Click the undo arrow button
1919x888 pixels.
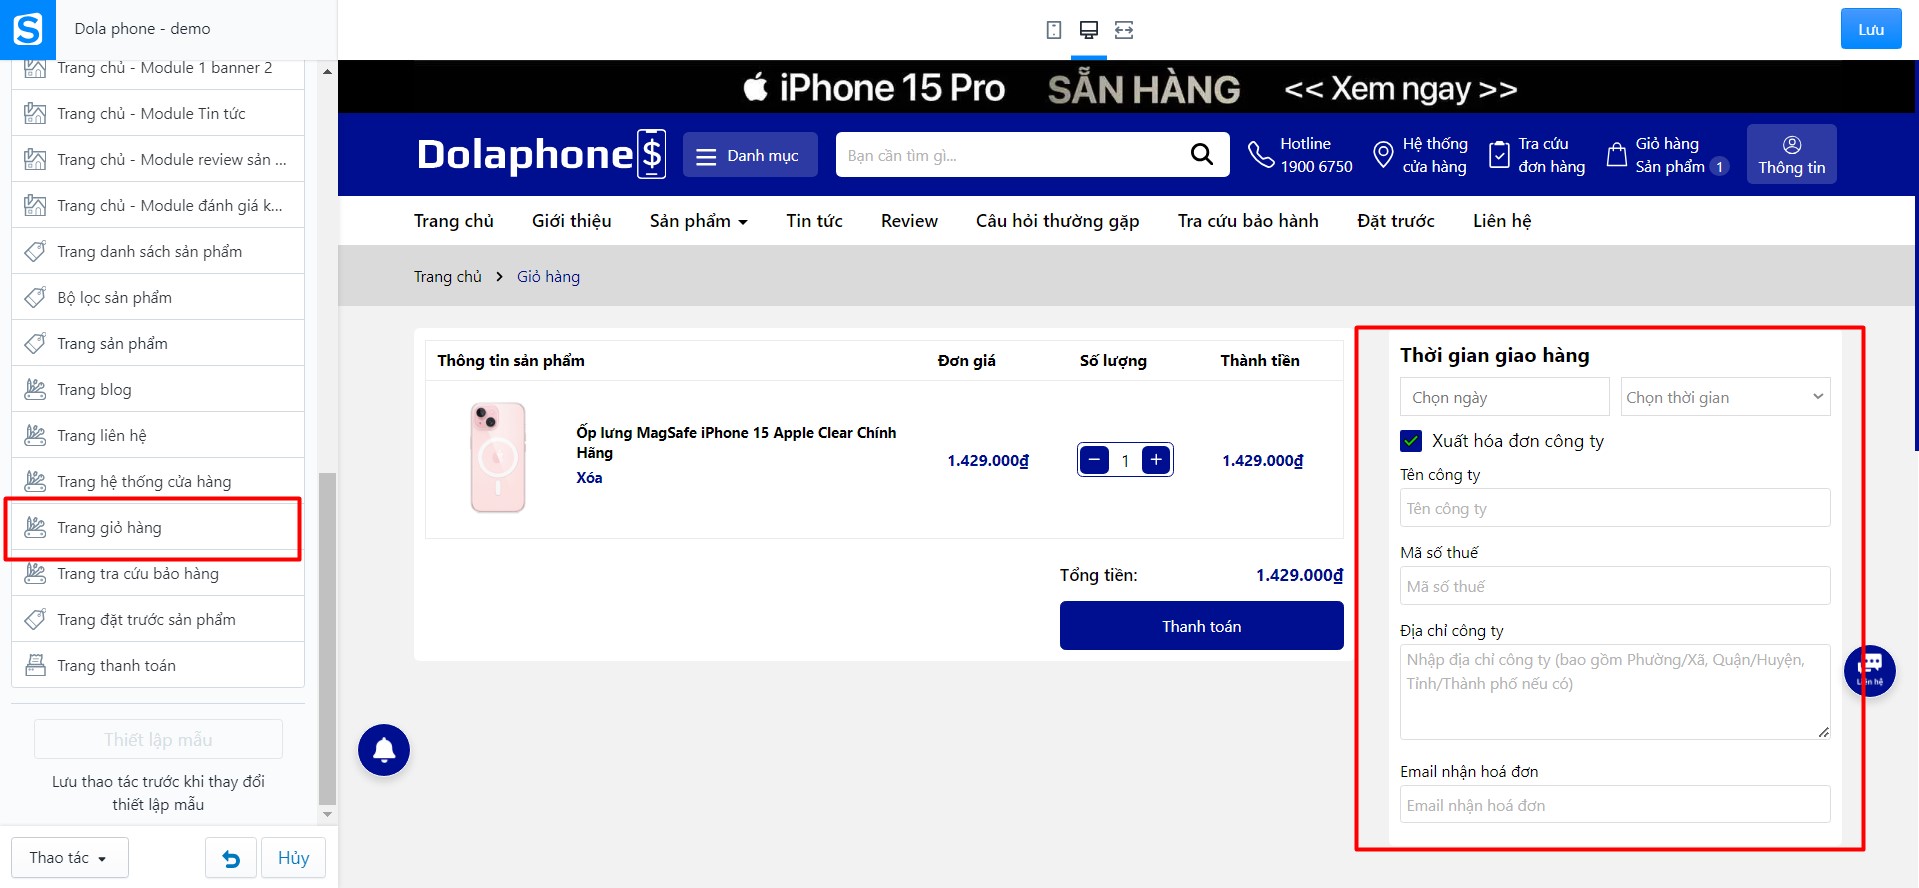[231, 858]
